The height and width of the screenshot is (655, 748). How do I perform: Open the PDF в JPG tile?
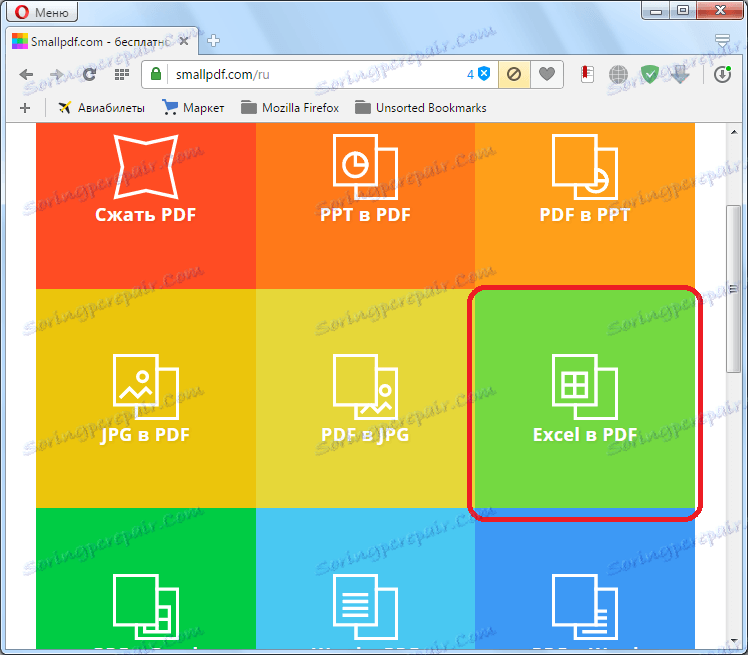(x=365, y=398)
